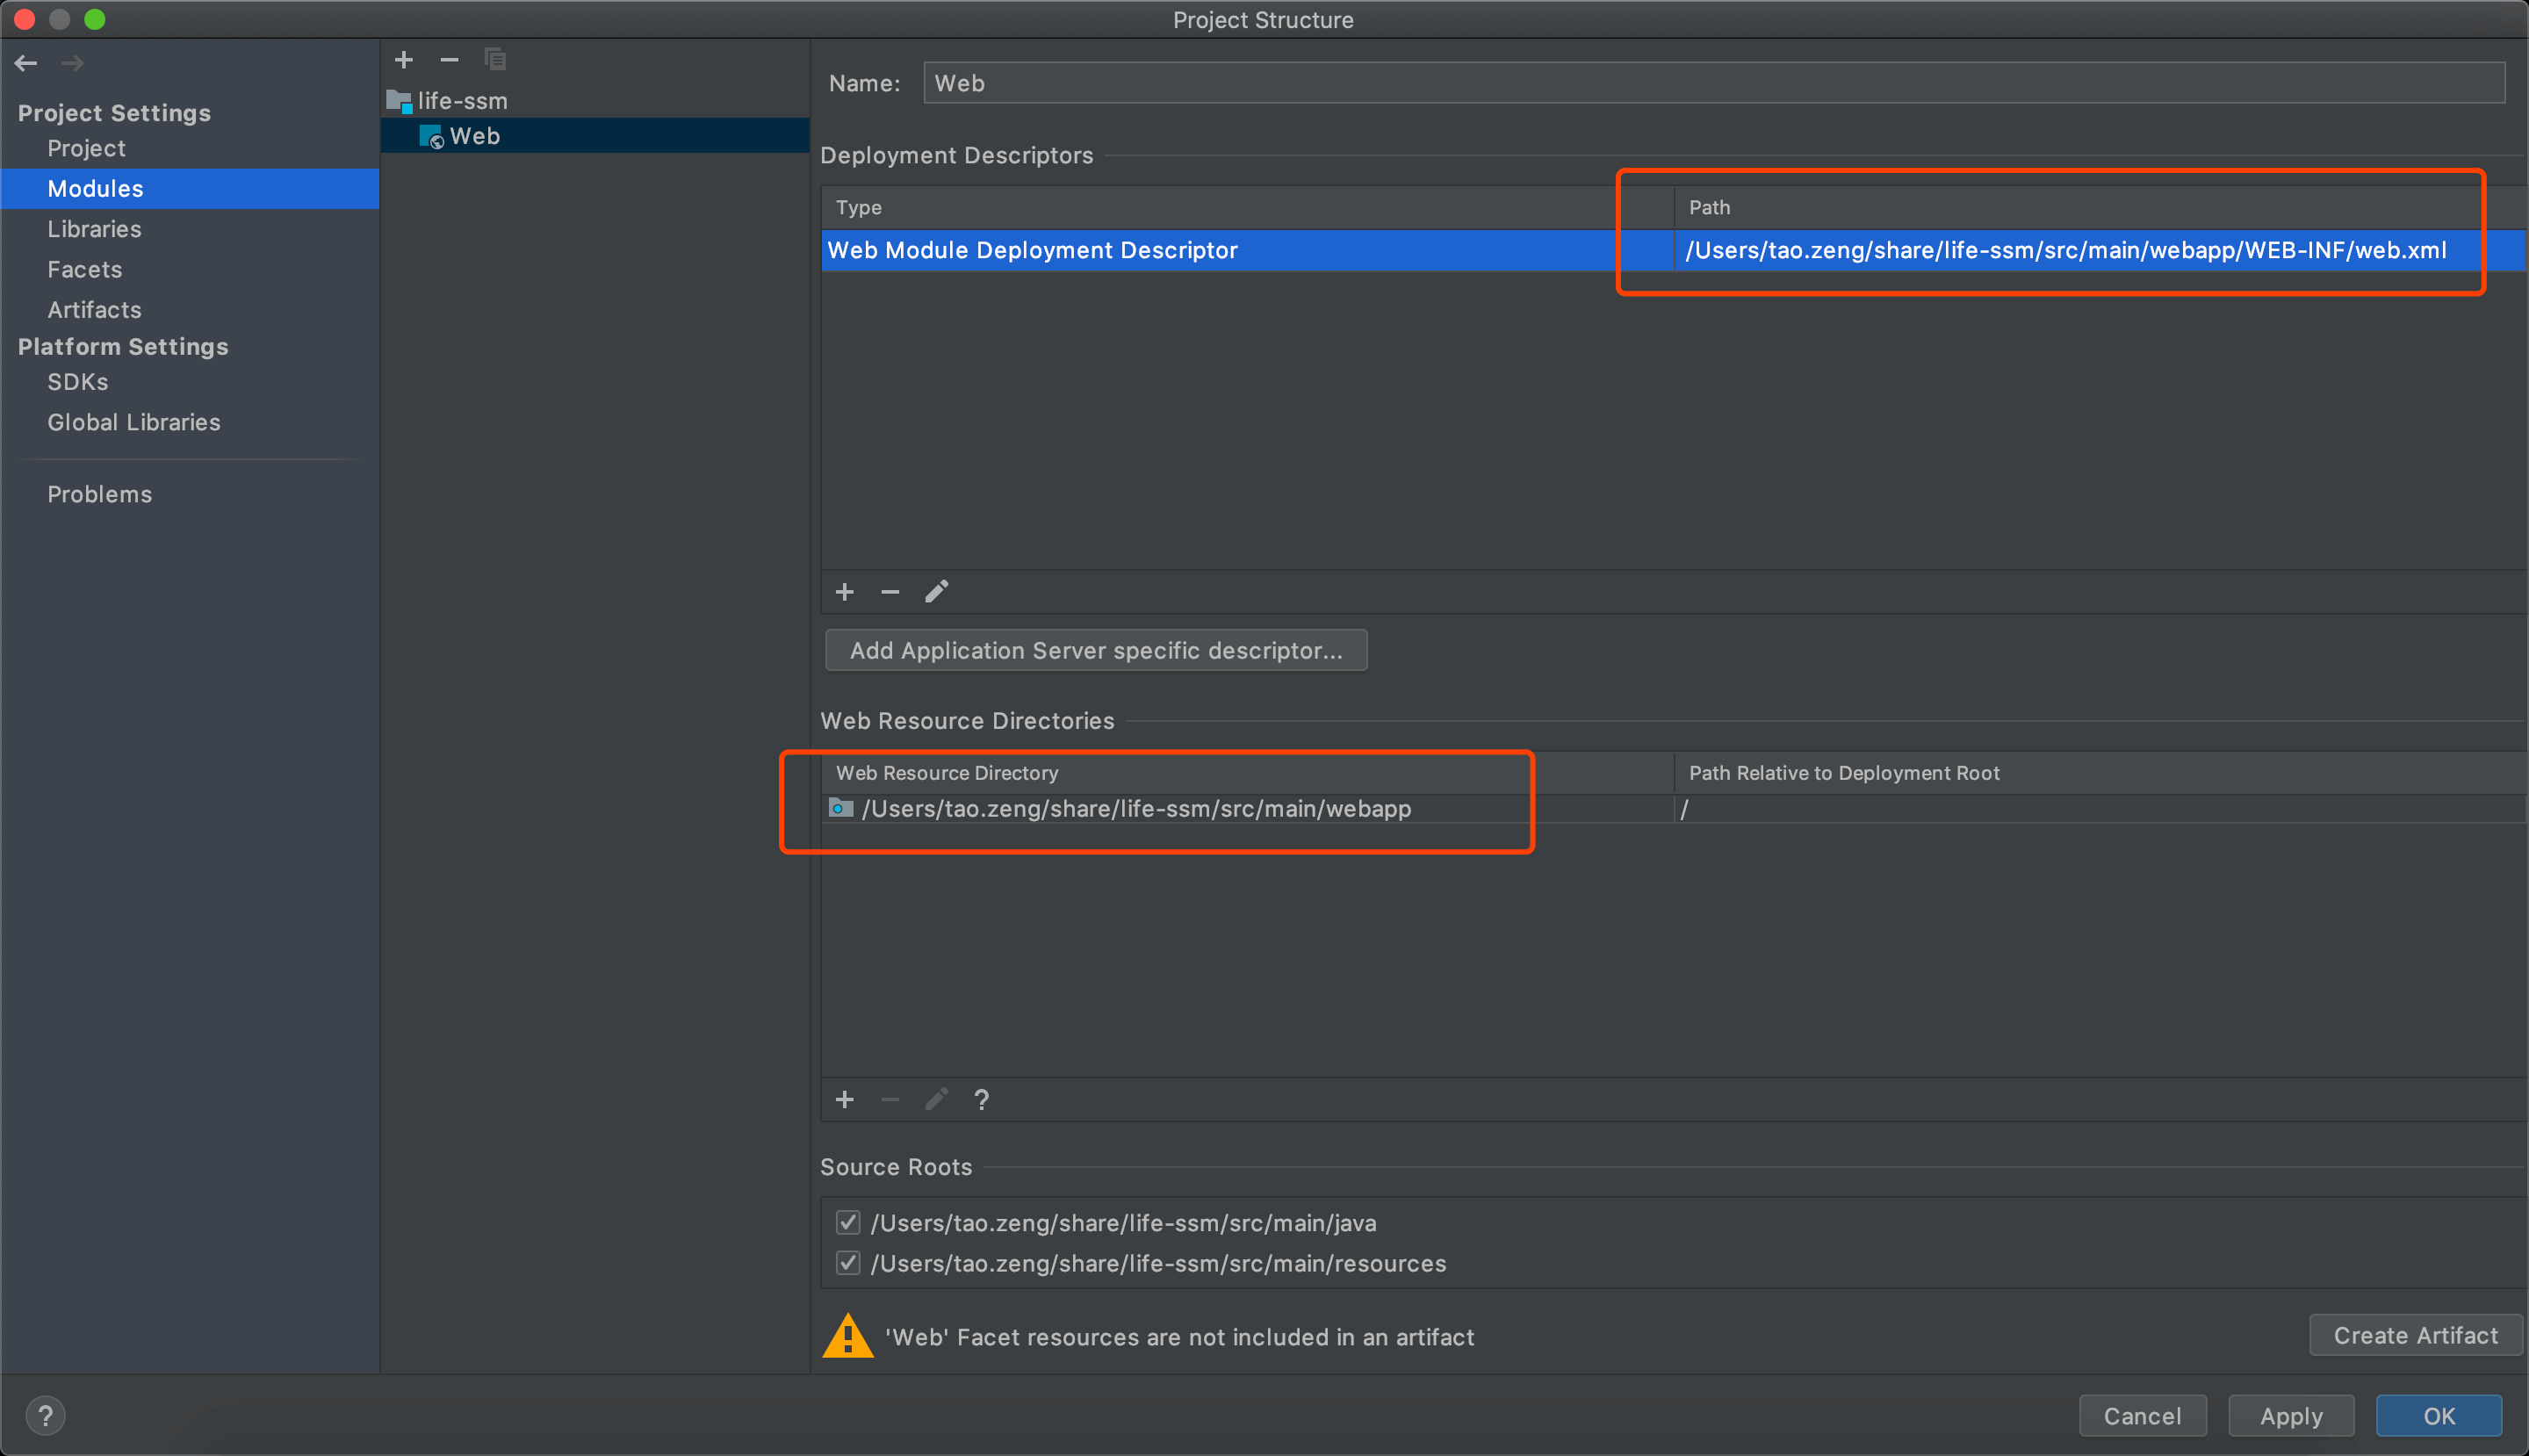Screen dimensions: 2529x1456
Task: Open web resource directories help question mark
Action: pos(982,1100)
